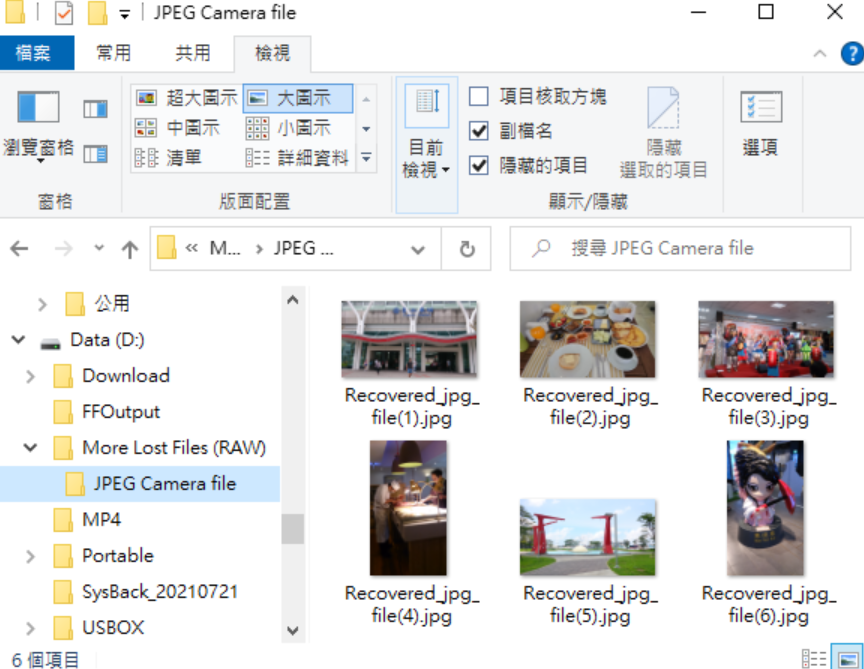This screenshot has width=864, height=669.
Task: Switch to the 常用 Home tab
Action: pyautogui.click(x=114, y=53)
